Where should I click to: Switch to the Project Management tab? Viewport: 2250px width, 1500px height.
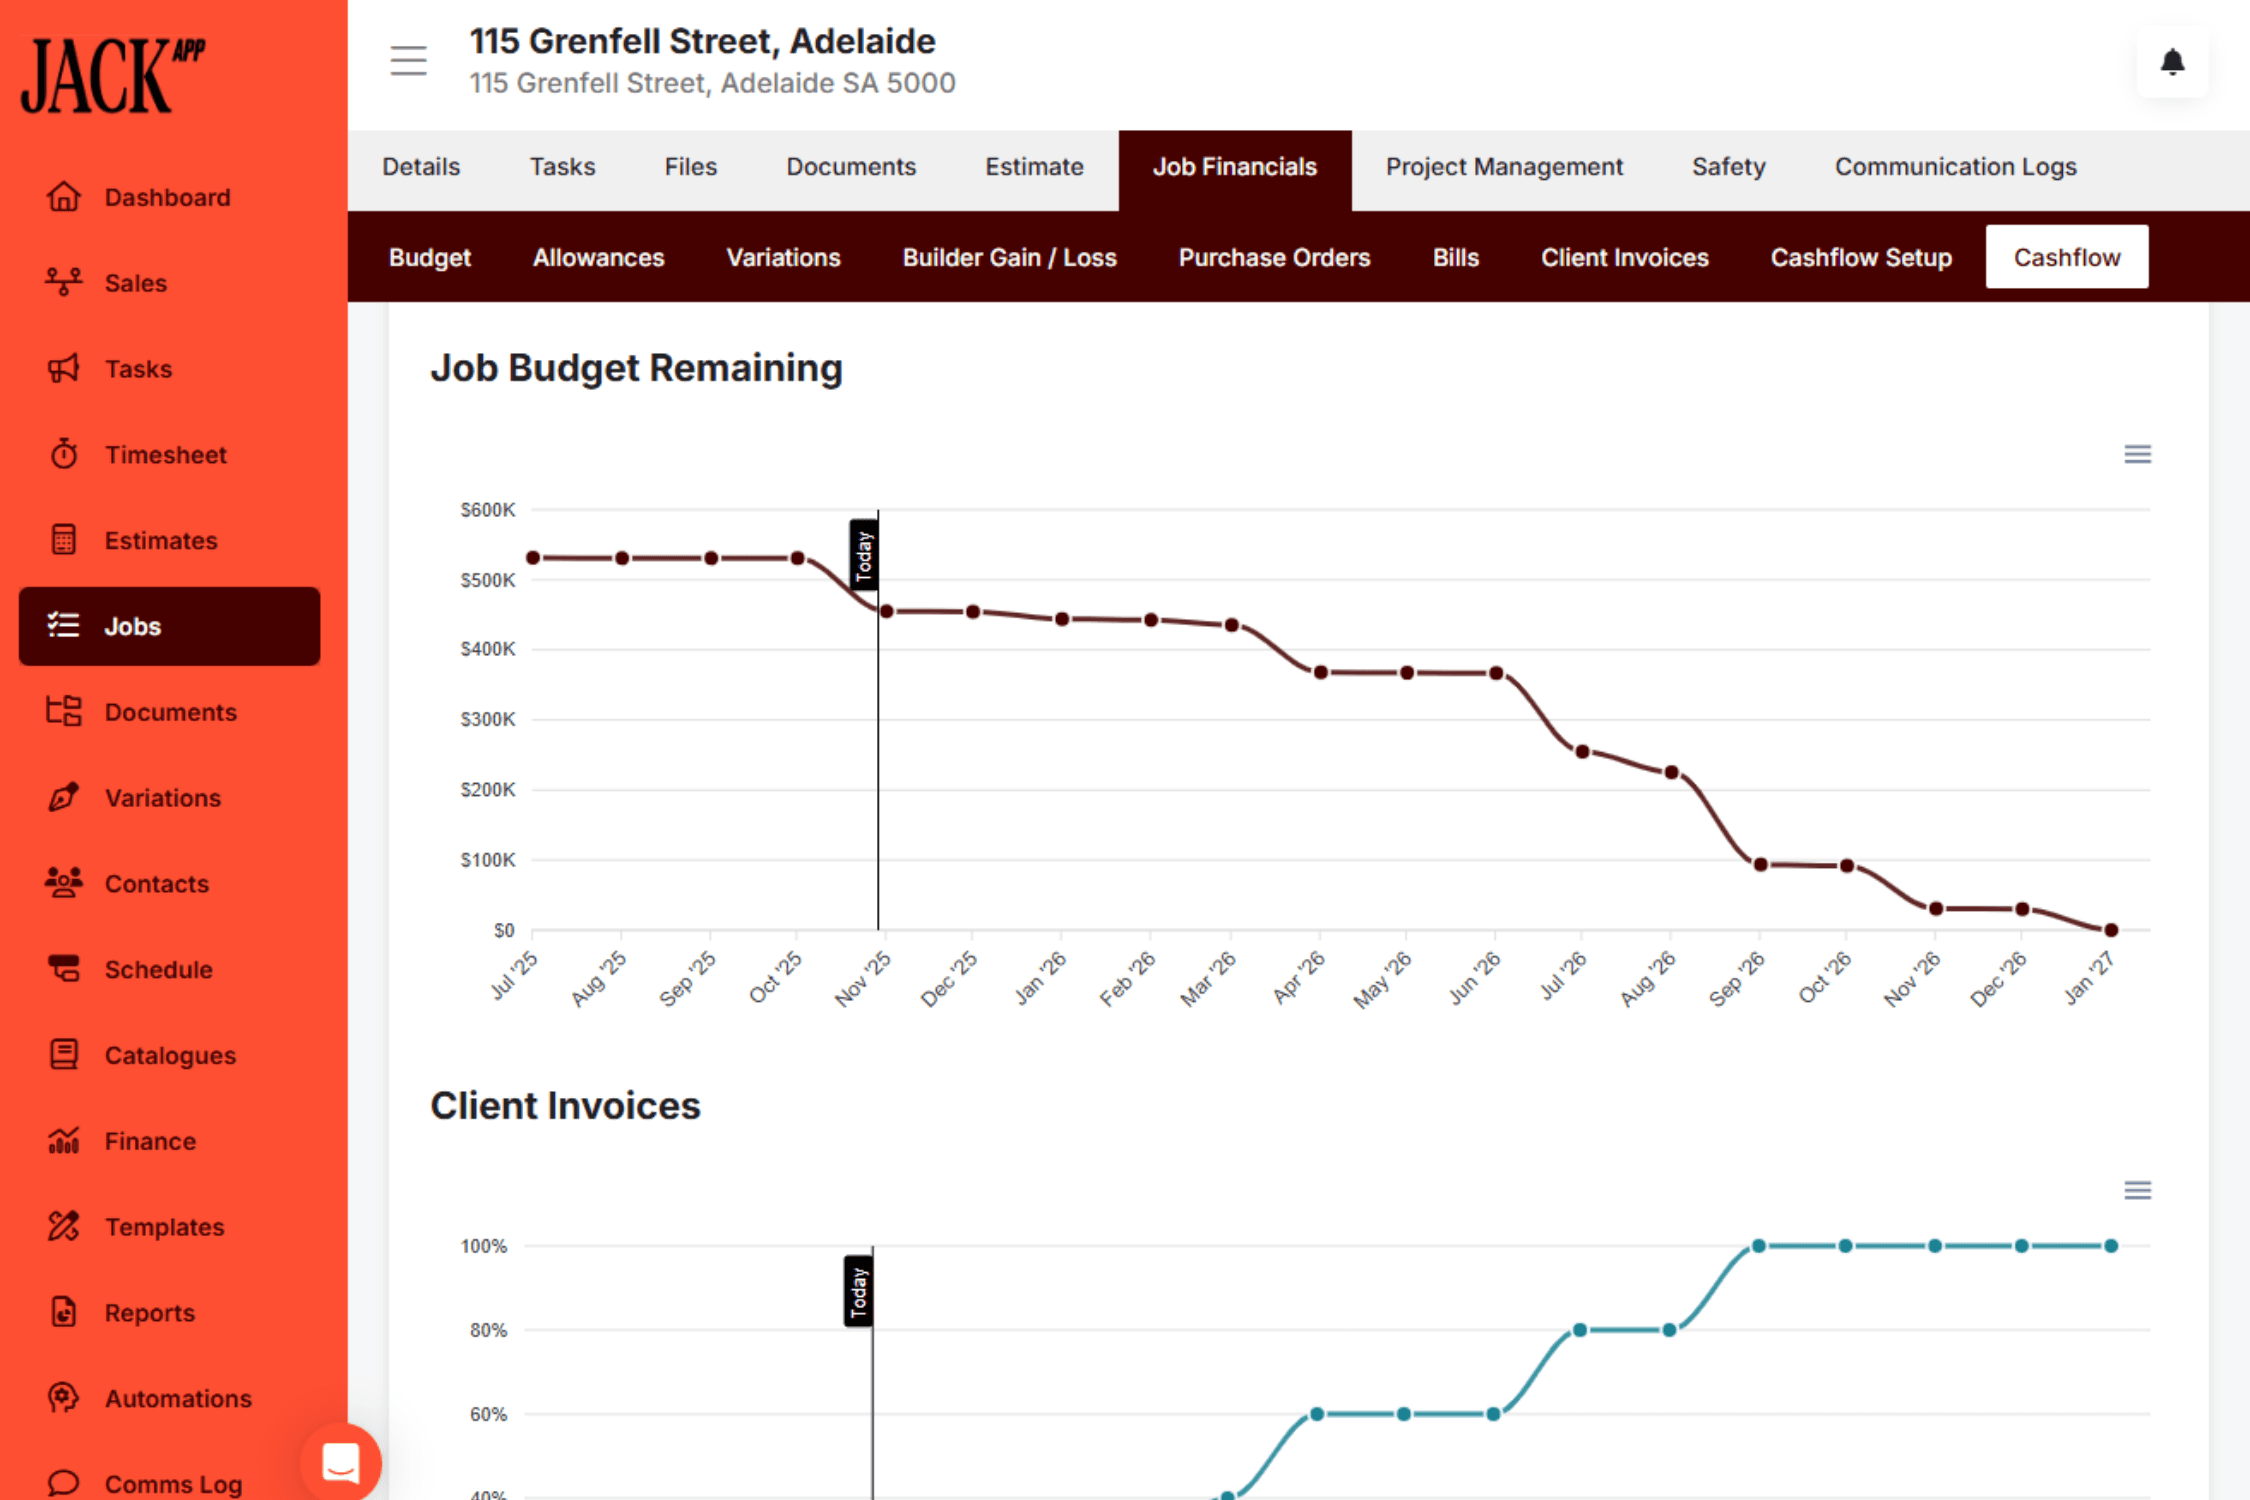tap(1504, 166)
